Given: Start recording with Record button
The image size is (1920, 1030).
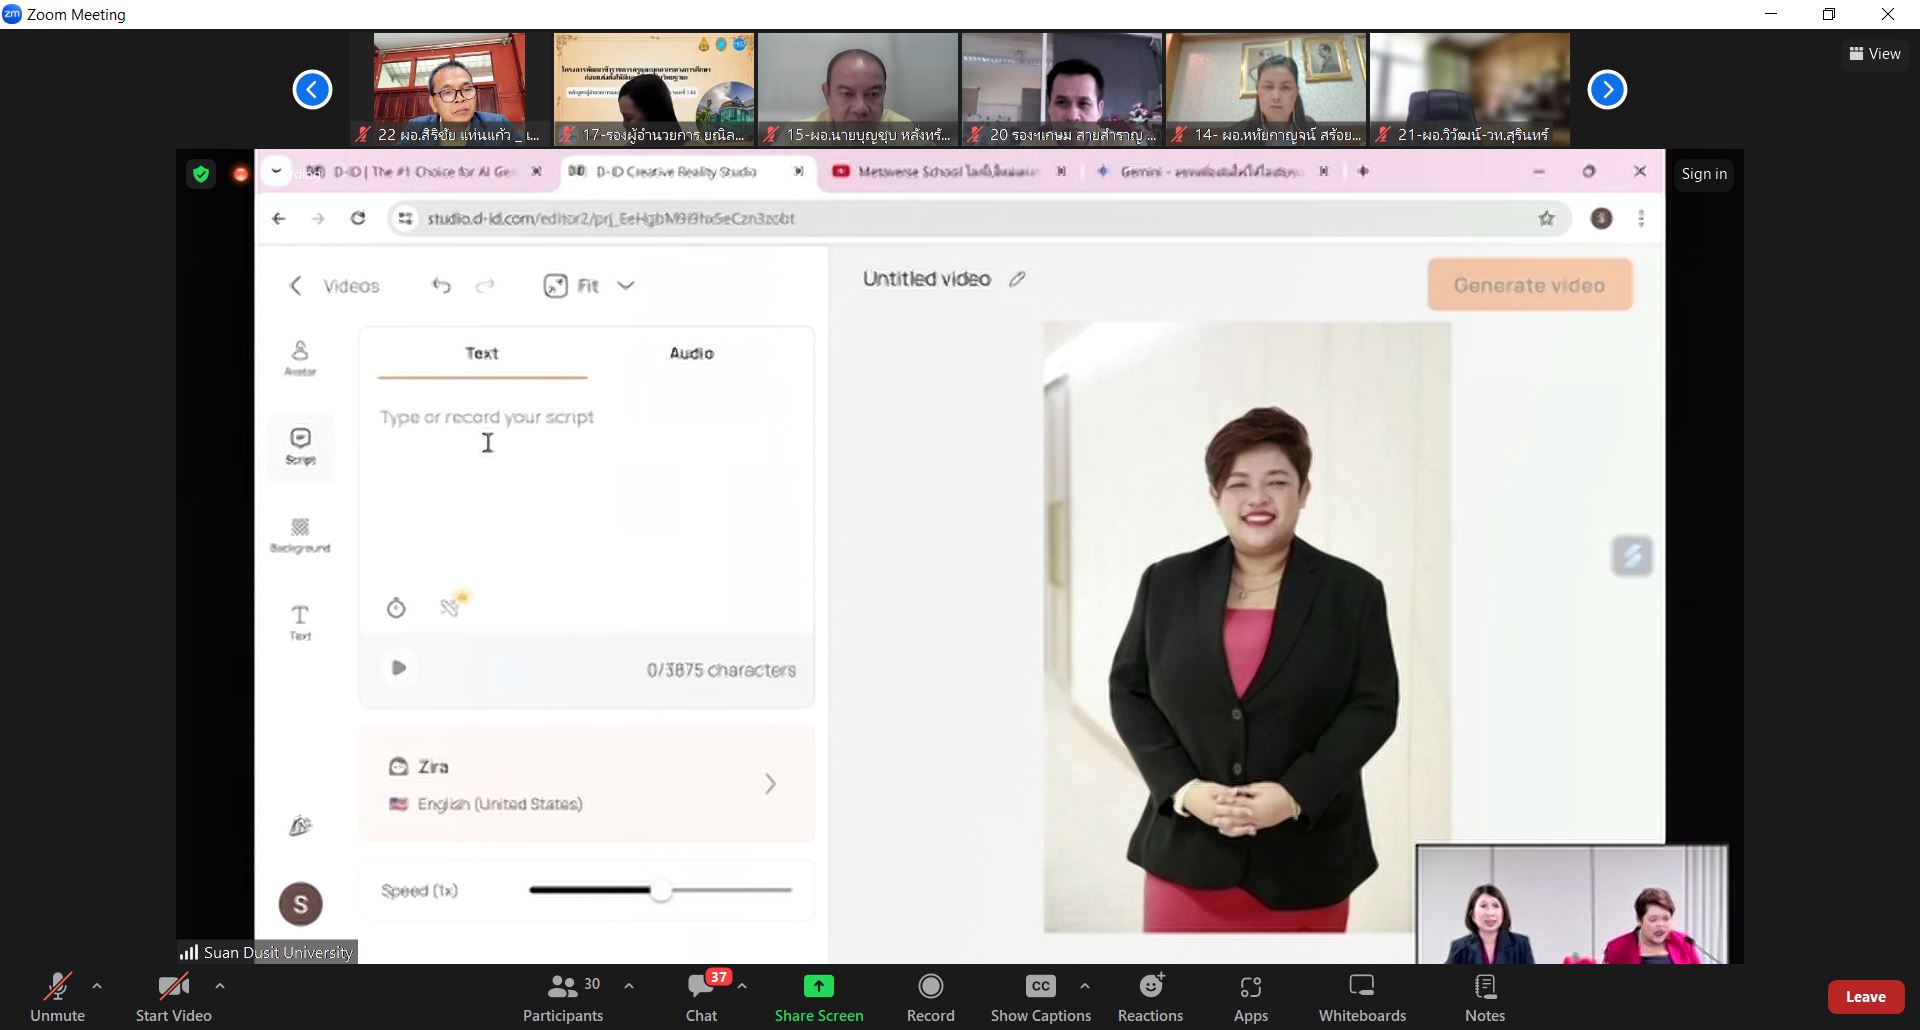Looking at the screenshot, I should (930, 998).
